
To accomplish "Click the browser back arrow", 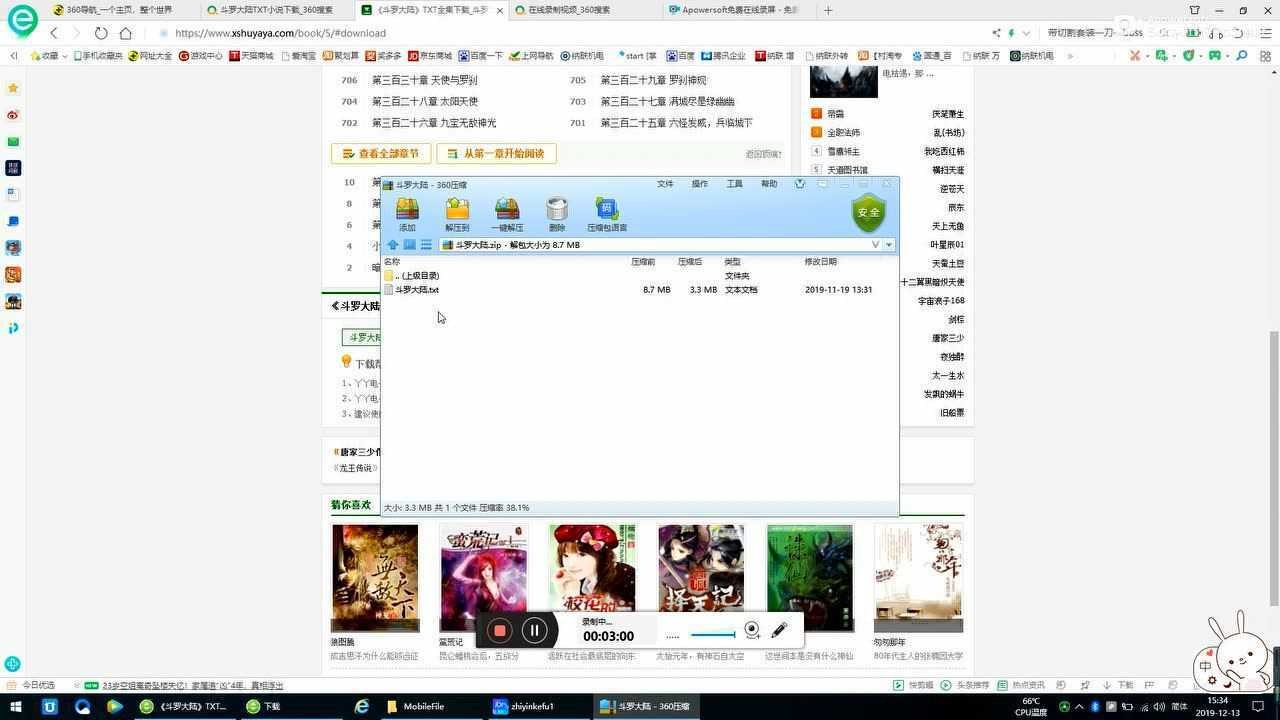I will pyautogui.click(x=54, y=33).
